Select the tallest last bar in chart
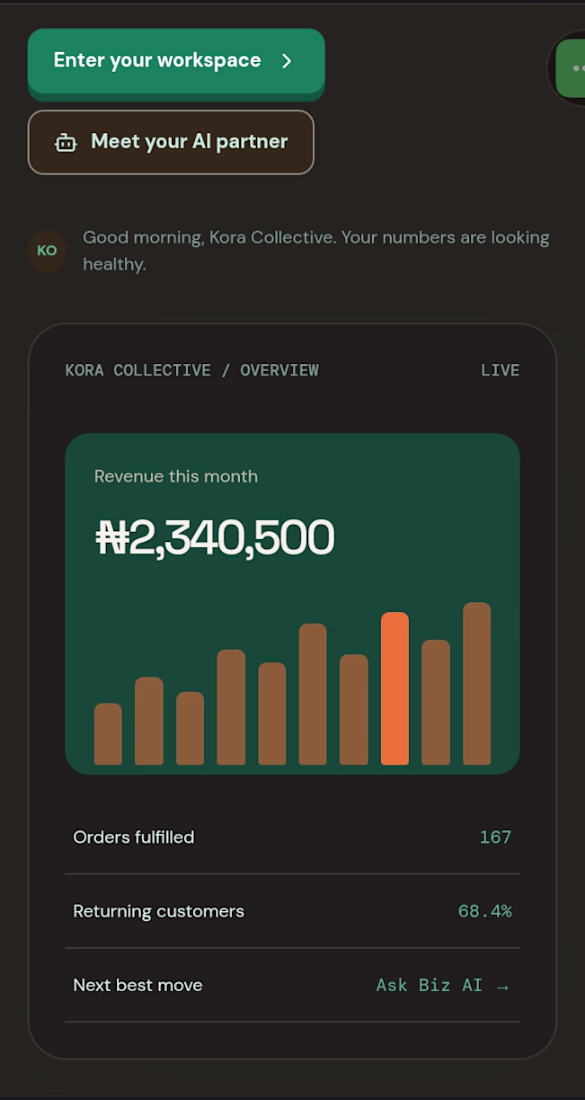Screen dimensions: 585x1100 coord(477,683)
